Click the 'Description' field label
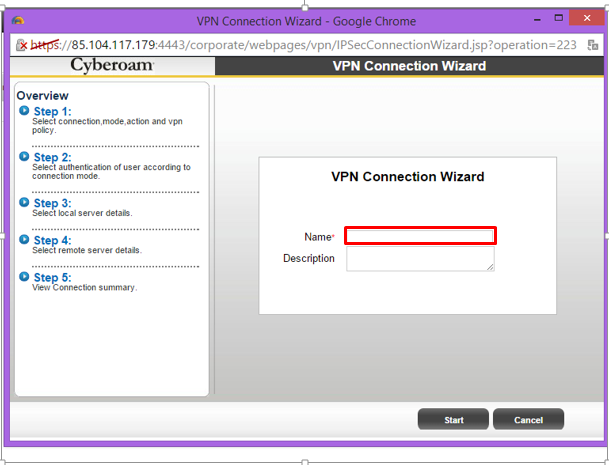 309,258
